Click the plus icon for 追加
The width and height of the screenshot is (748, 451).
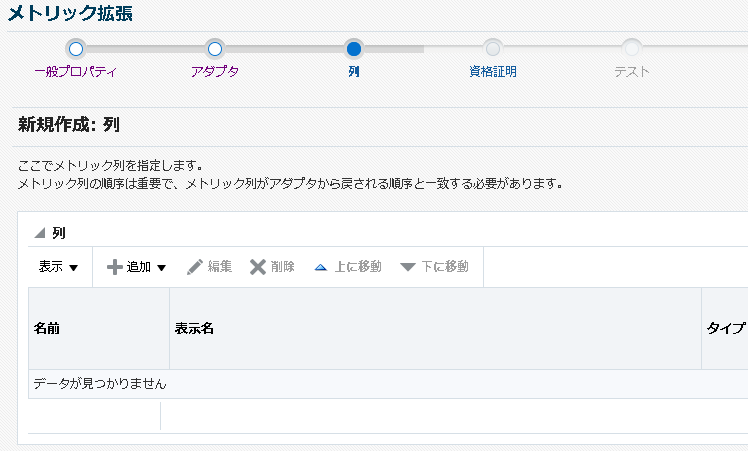pyautogui.click(x=114, y=267)
